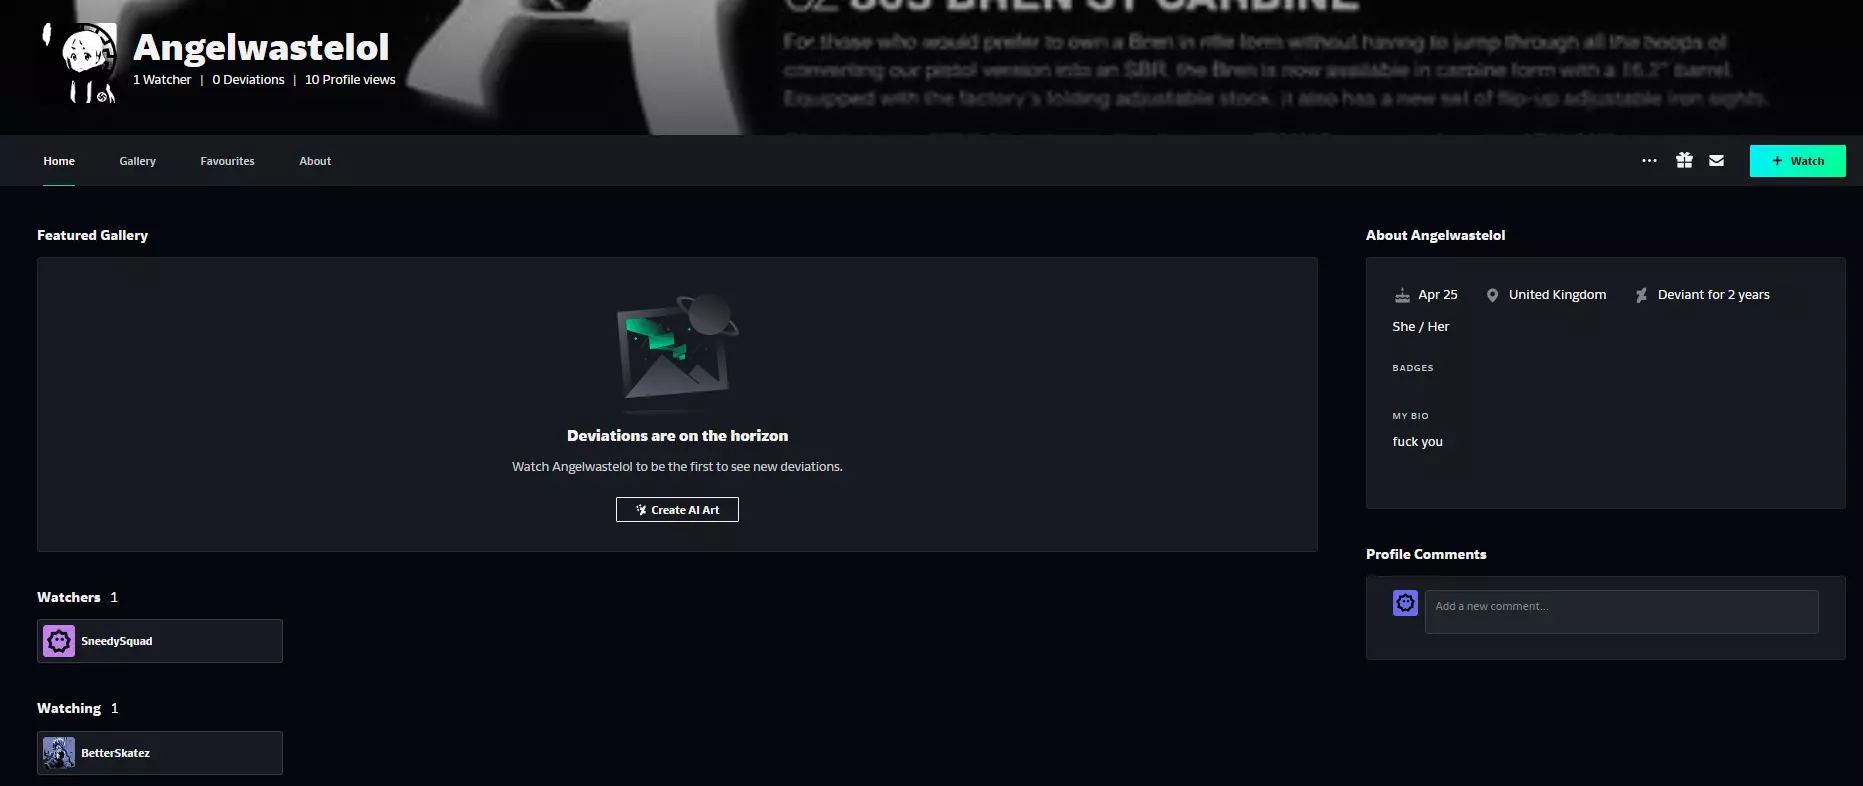Screen dimensions: 1863x786
Task: Click the MY BIO label
Action: [1410, 416]
